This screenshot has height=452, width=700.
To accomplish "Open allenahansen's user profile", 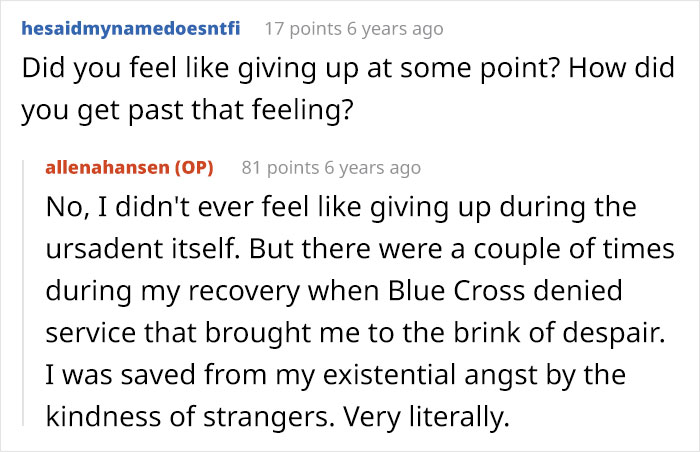I will tap(108, 167).
